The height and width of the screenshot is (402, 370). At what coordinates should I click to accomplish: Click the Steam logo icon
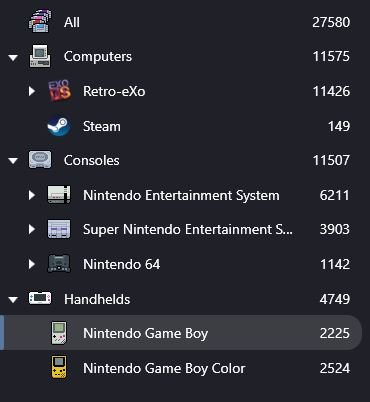pos(59,126)
